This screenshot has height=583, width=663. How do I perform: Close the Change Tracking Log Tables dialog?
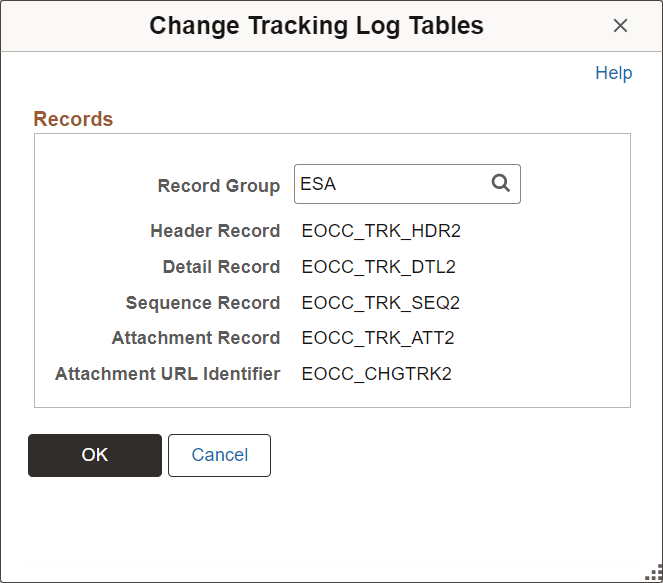tap(620, 26)
